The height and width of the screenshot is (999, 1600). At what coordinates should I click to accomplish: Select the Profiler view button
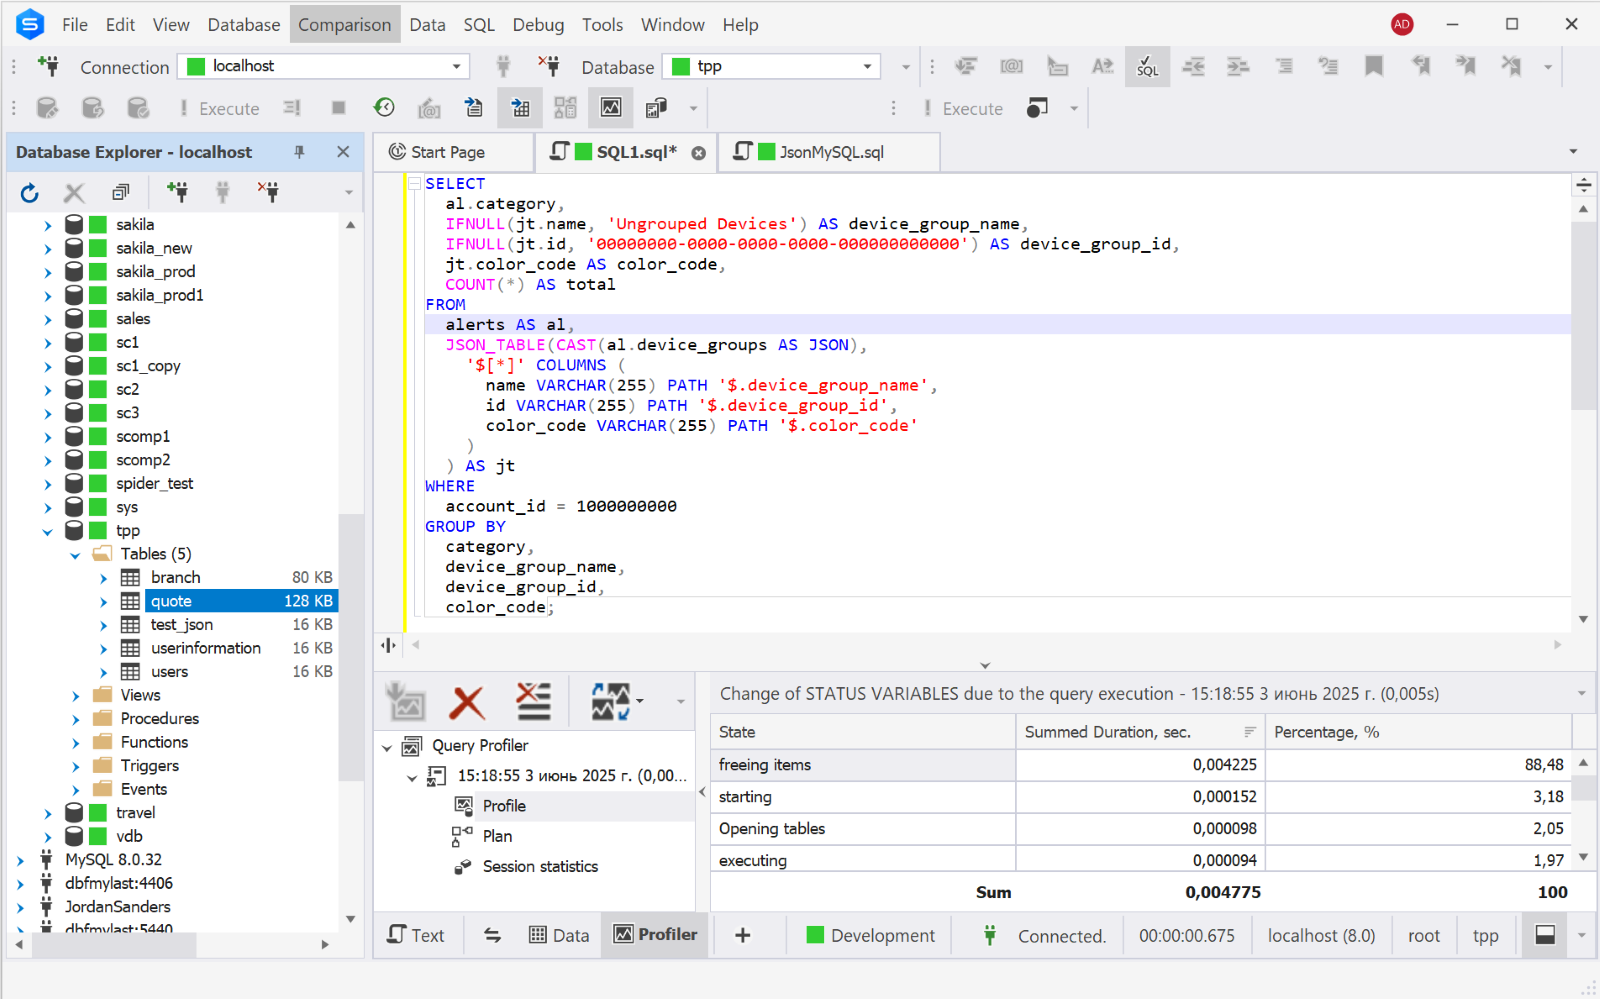655,935
